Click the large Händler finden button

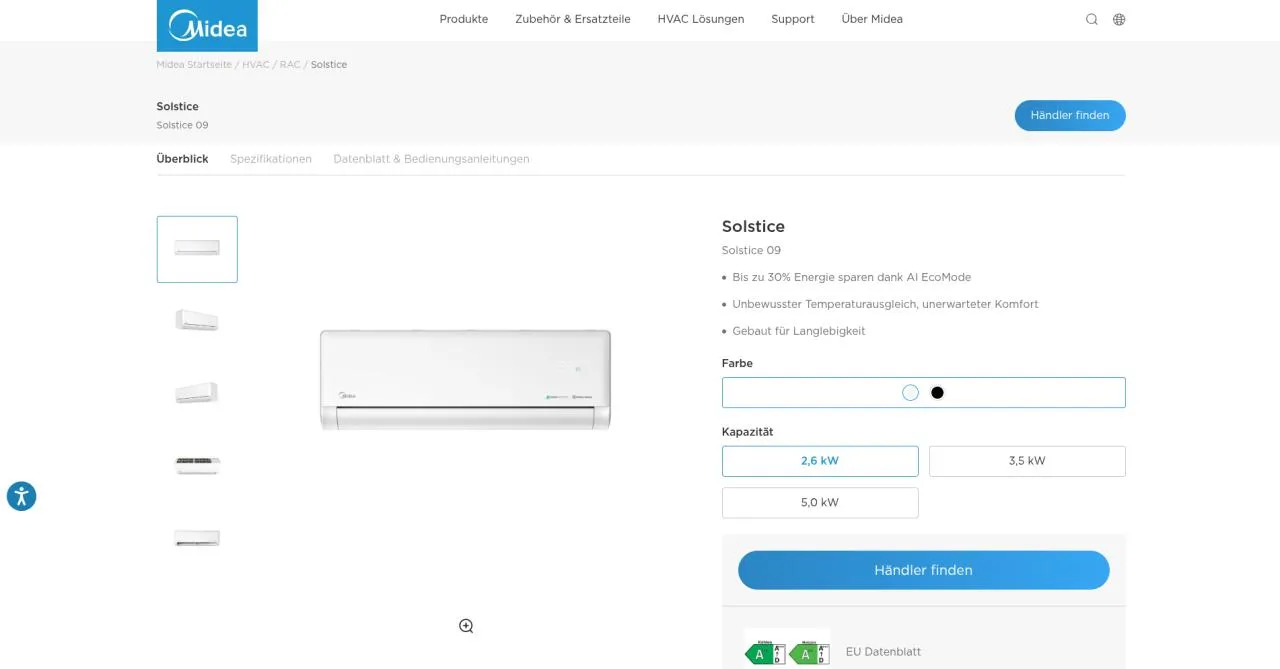tap(924, 570)
